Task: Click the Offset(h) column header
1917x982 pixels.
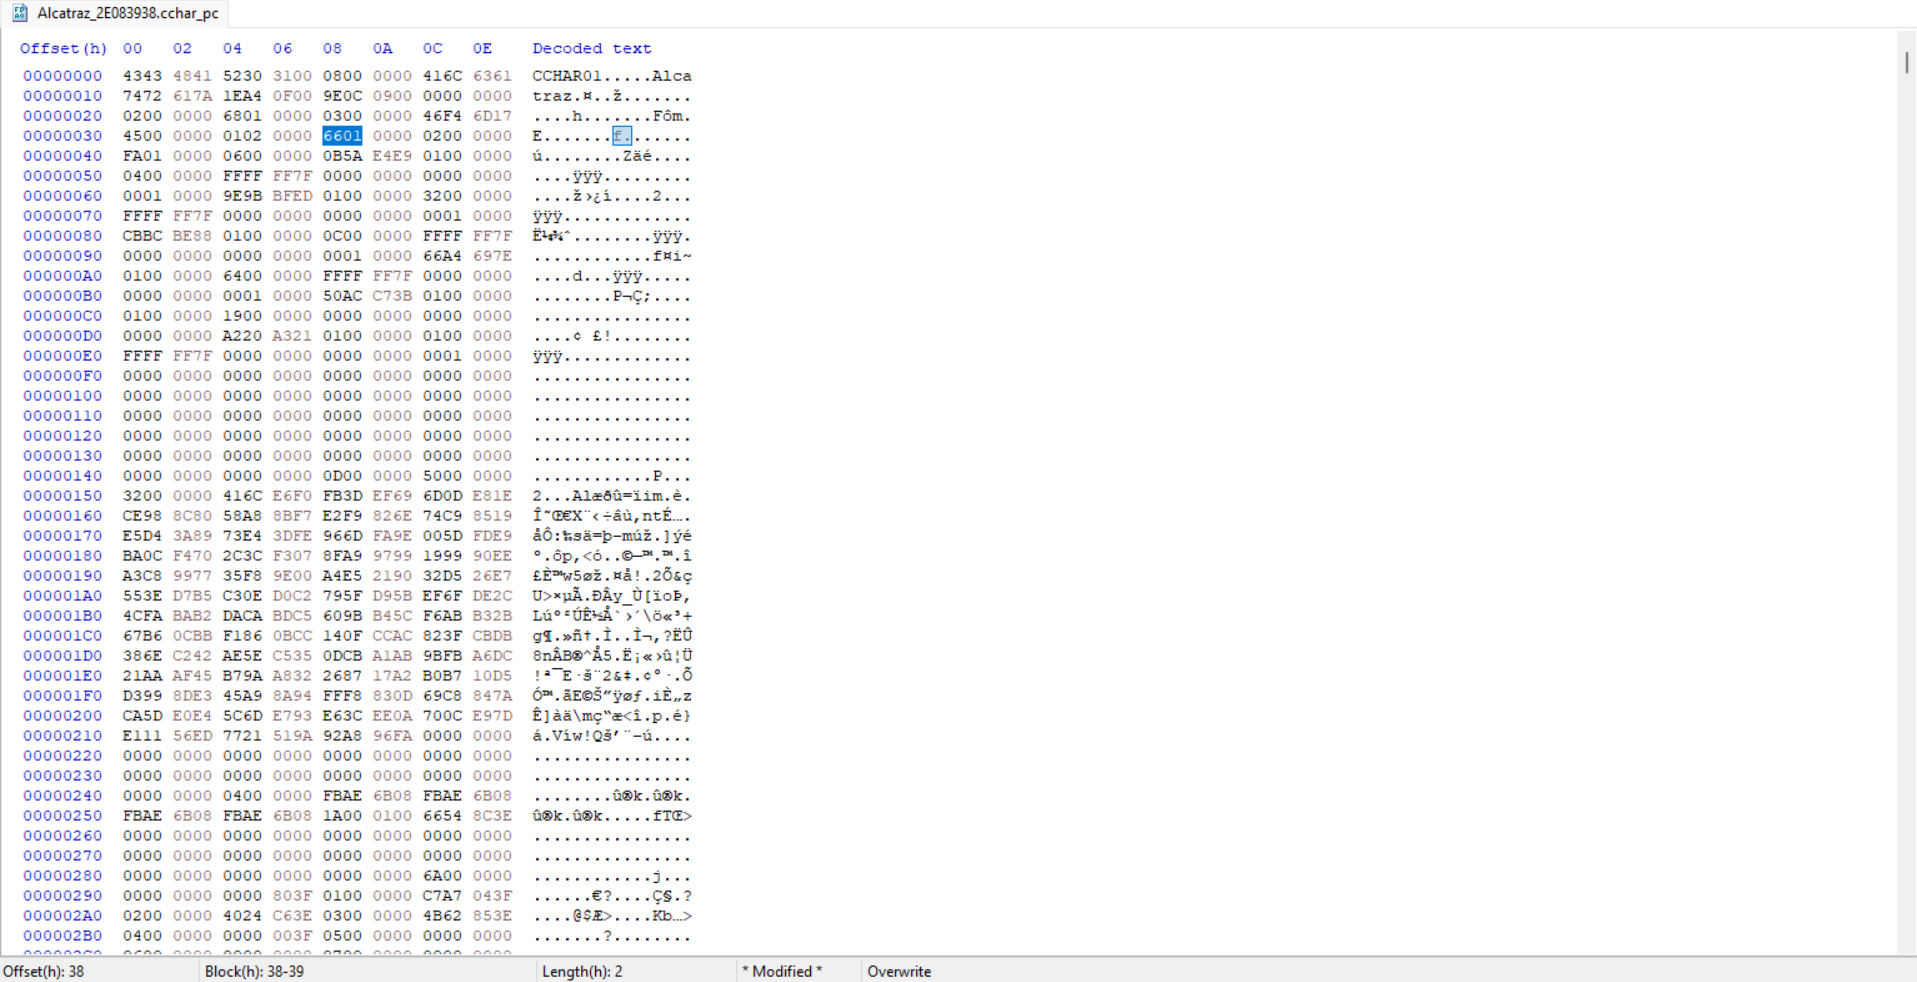Action: point(63,48)
